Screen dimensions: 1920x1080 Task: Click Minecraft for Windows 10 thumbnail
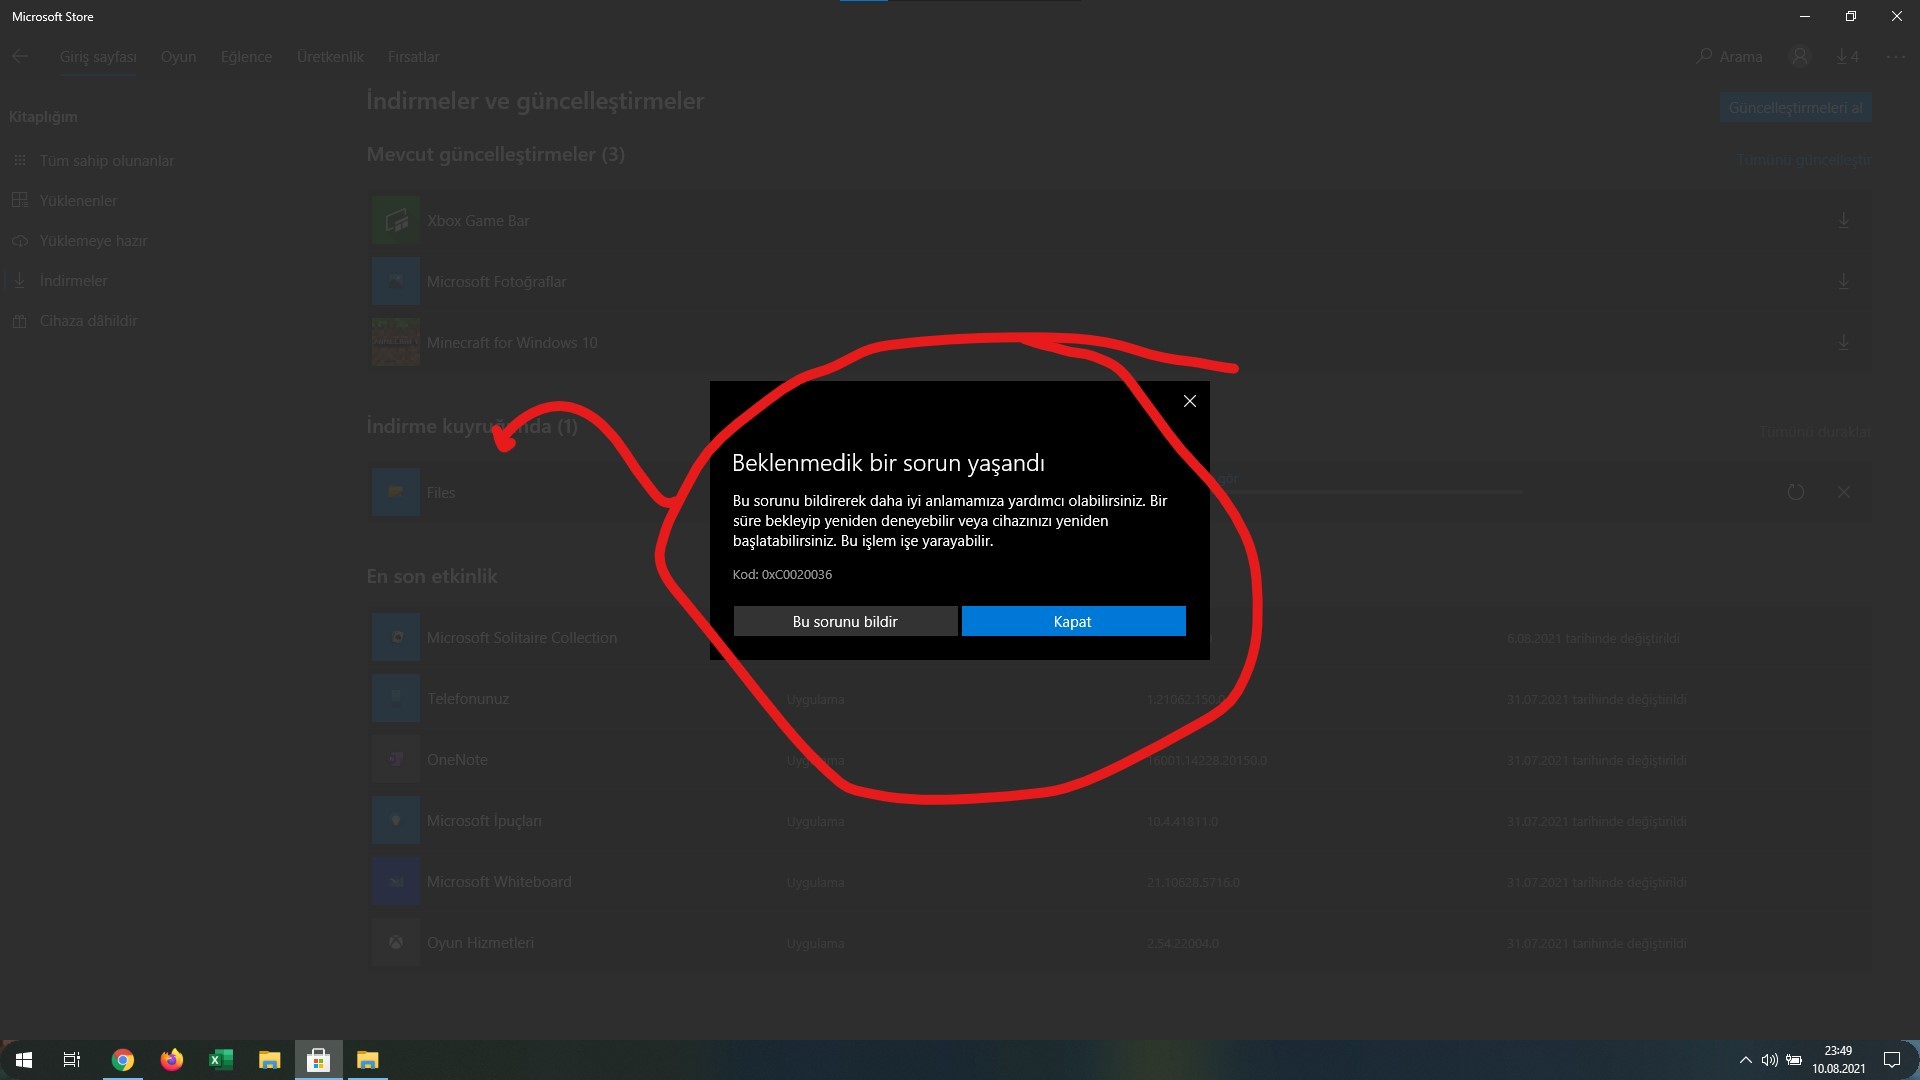click(396, 343)
